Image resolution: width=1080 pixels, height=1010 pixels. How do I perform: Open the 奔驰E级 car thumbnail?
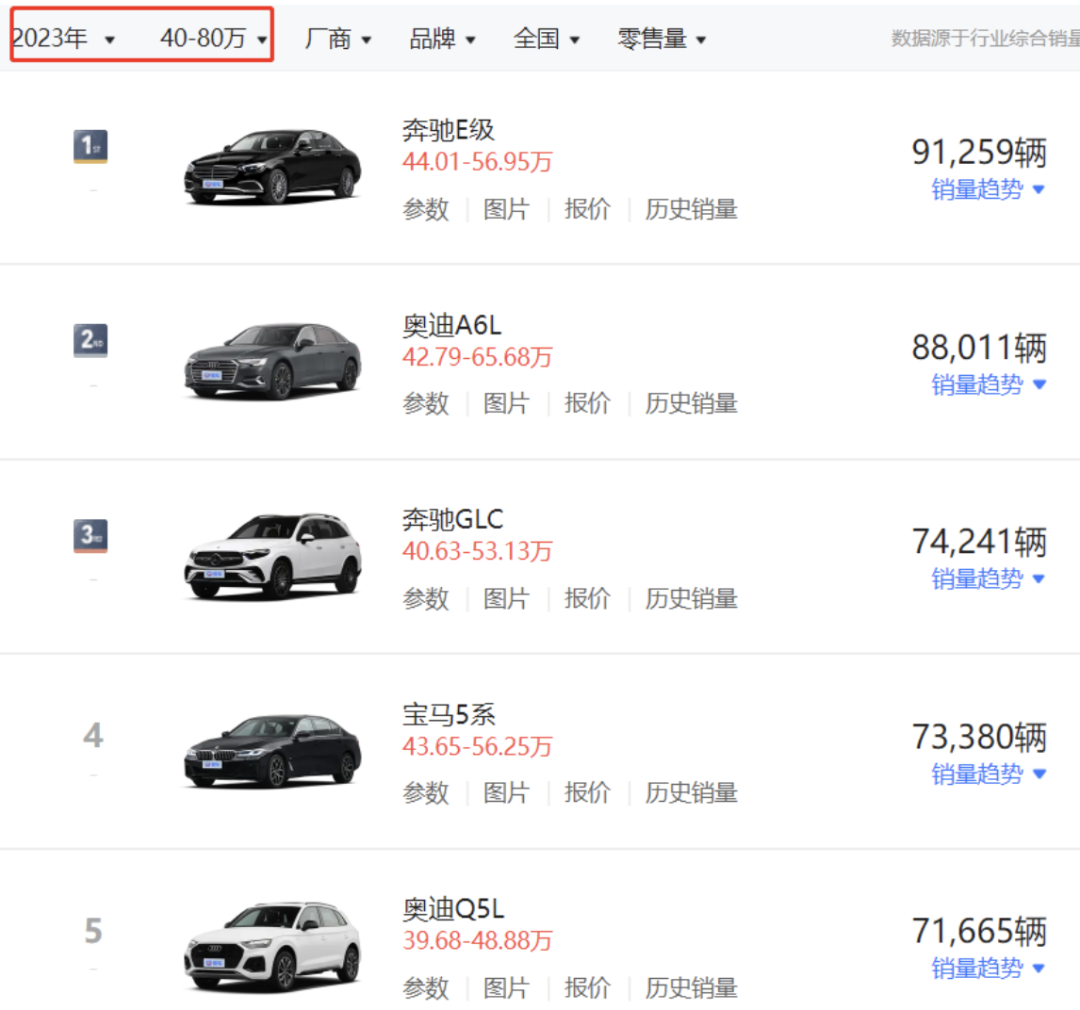(x=272, y=166)
